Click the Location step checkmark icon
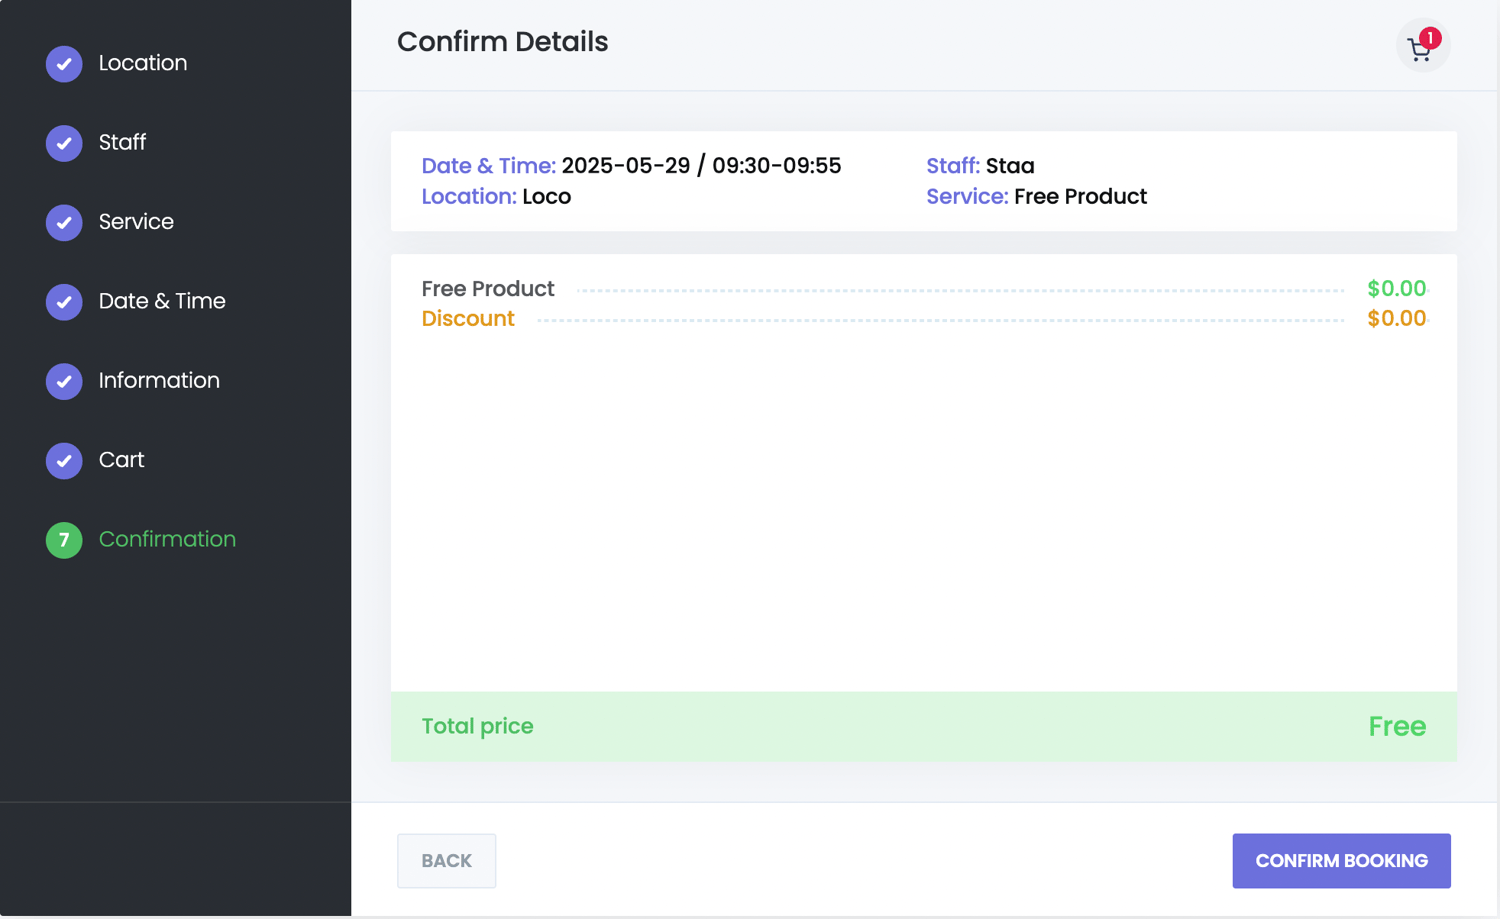The width and height of the screenshot is (1500, 919). click(64, 64)
